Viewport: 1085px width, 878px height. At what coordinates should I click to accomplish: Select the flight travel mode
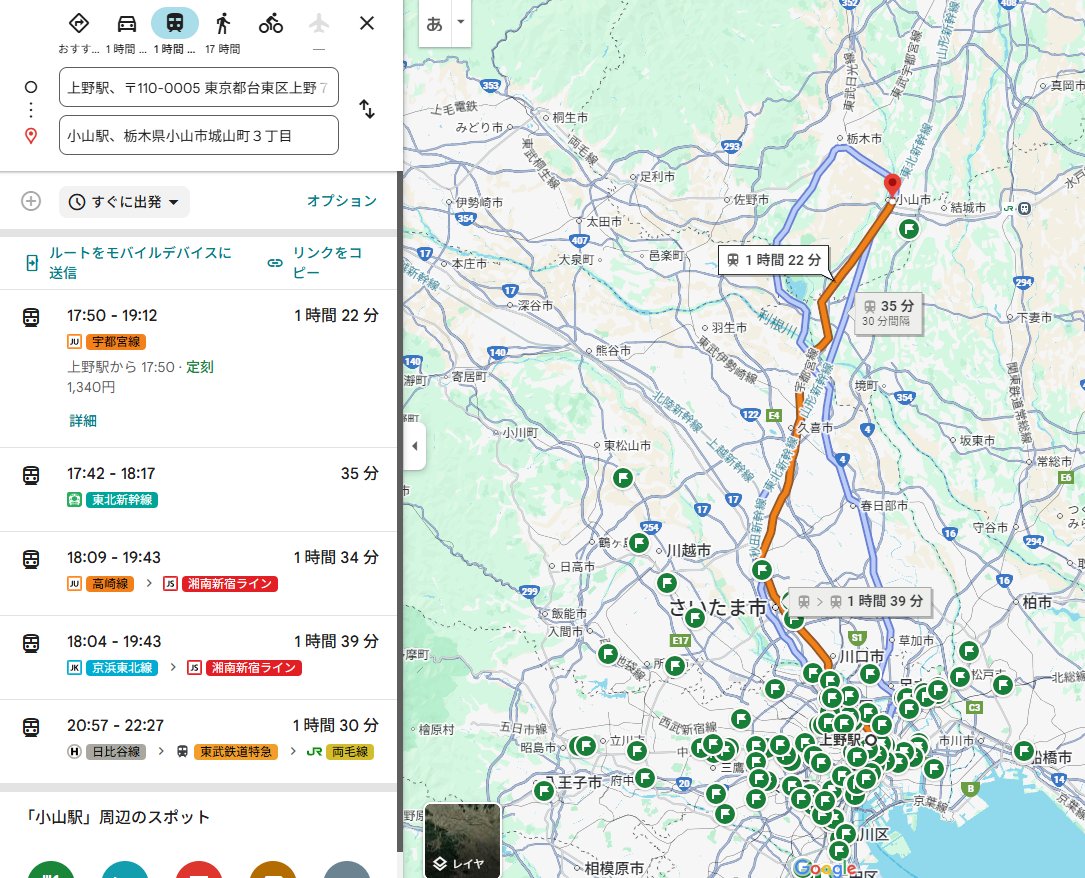(x=318, y=23)
